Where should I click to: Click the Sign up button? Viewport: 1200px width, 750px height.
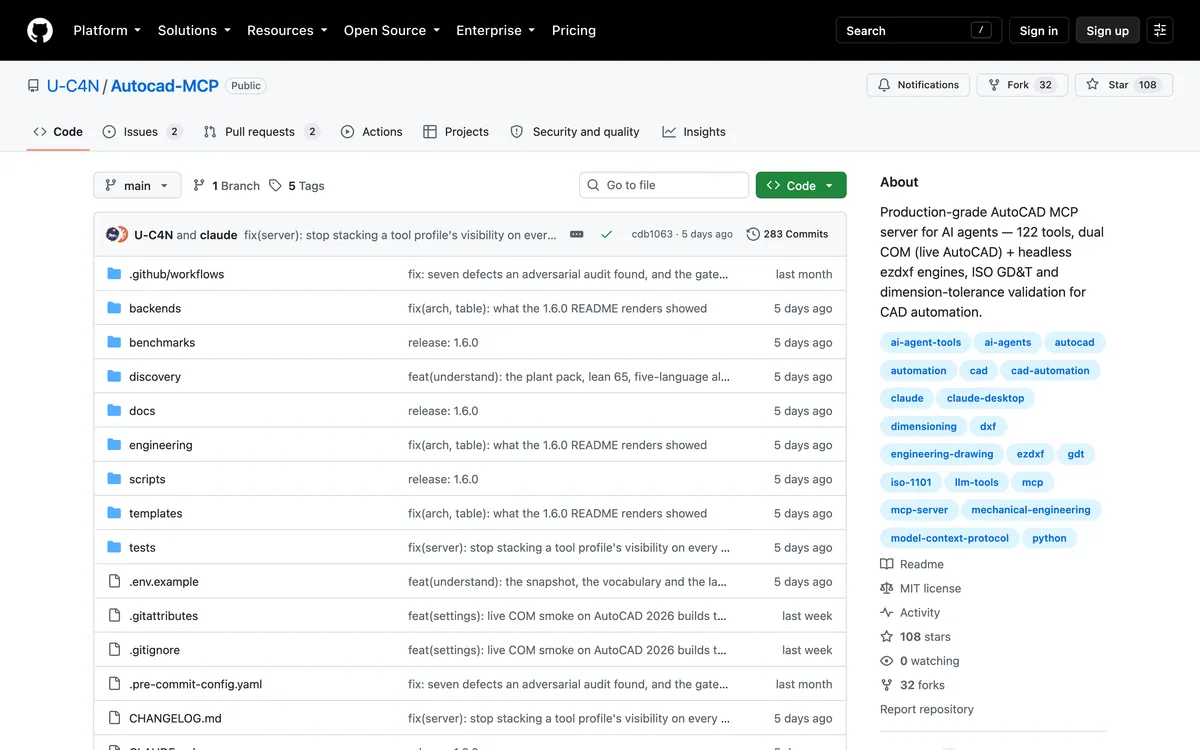point(1108,30)
